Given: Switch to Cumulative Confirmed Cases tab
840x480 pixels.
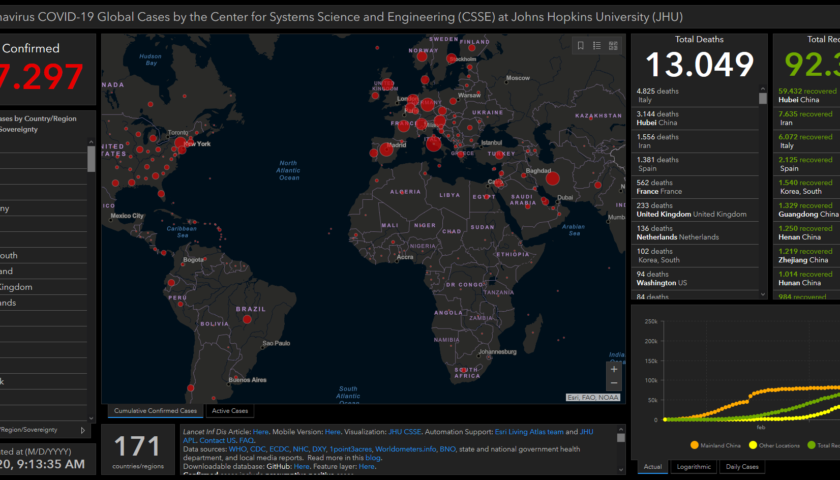Looking at the screenshot, I should tap(155, 411).
